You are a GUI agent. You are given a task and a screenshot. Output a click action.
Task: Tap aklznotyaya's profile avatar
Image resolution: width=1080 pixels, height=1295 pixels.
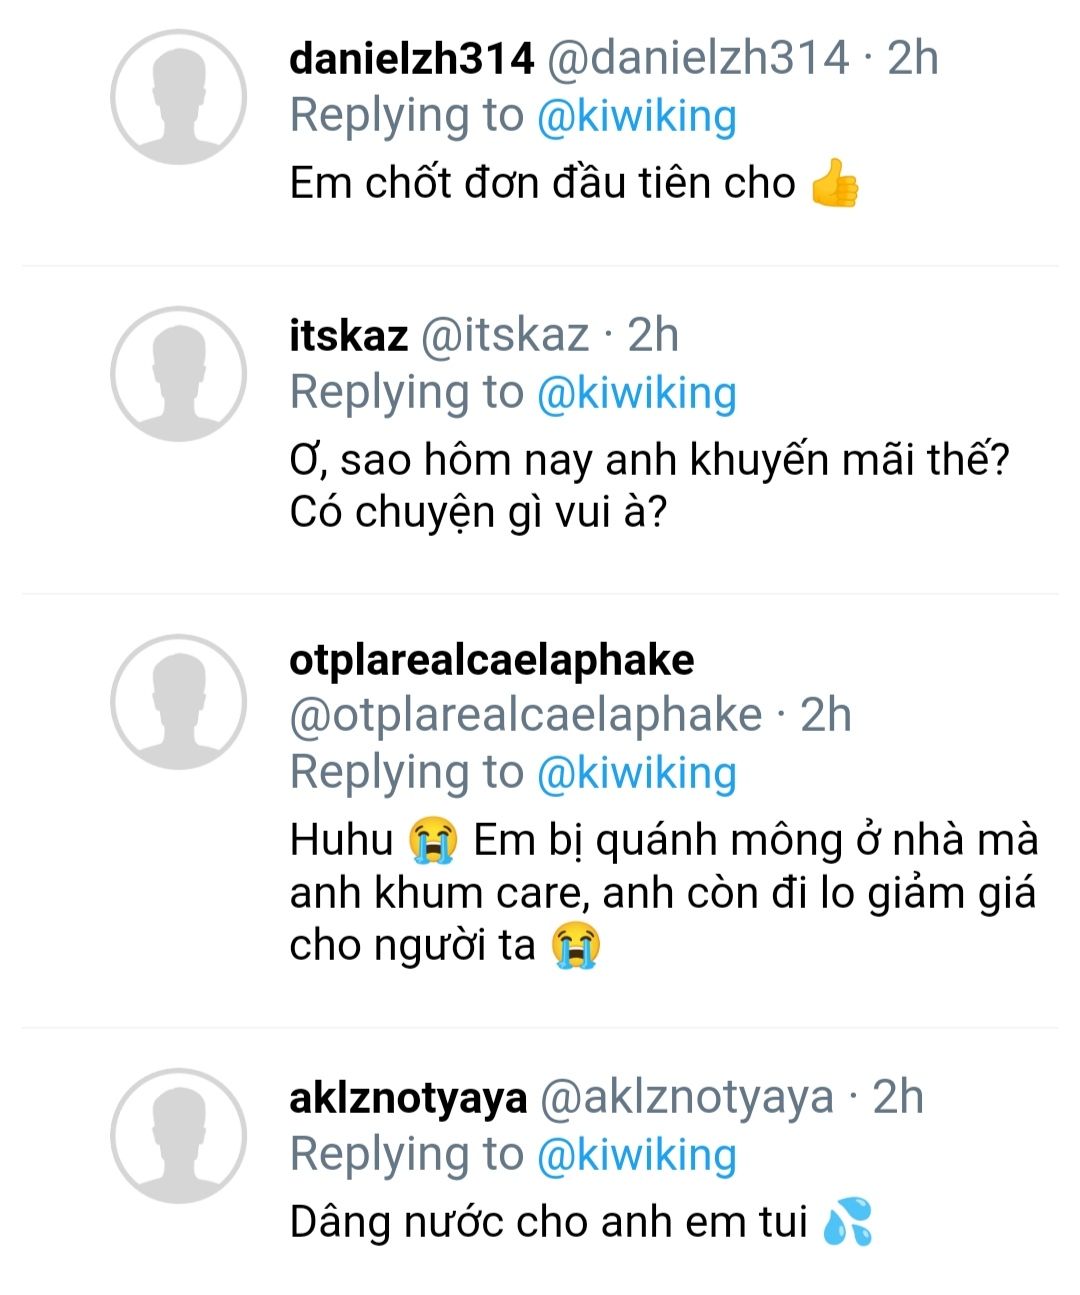178,1135
